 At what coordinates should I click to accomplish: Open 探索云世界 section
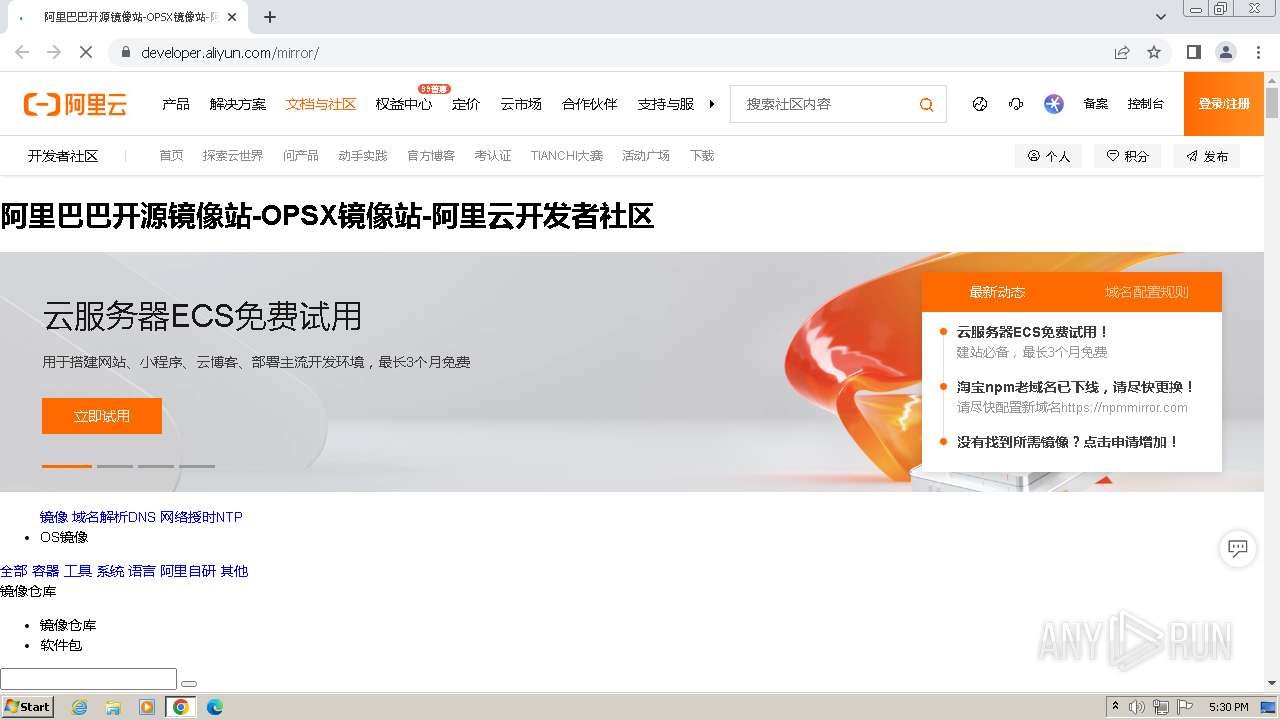[x=233, y=156]
